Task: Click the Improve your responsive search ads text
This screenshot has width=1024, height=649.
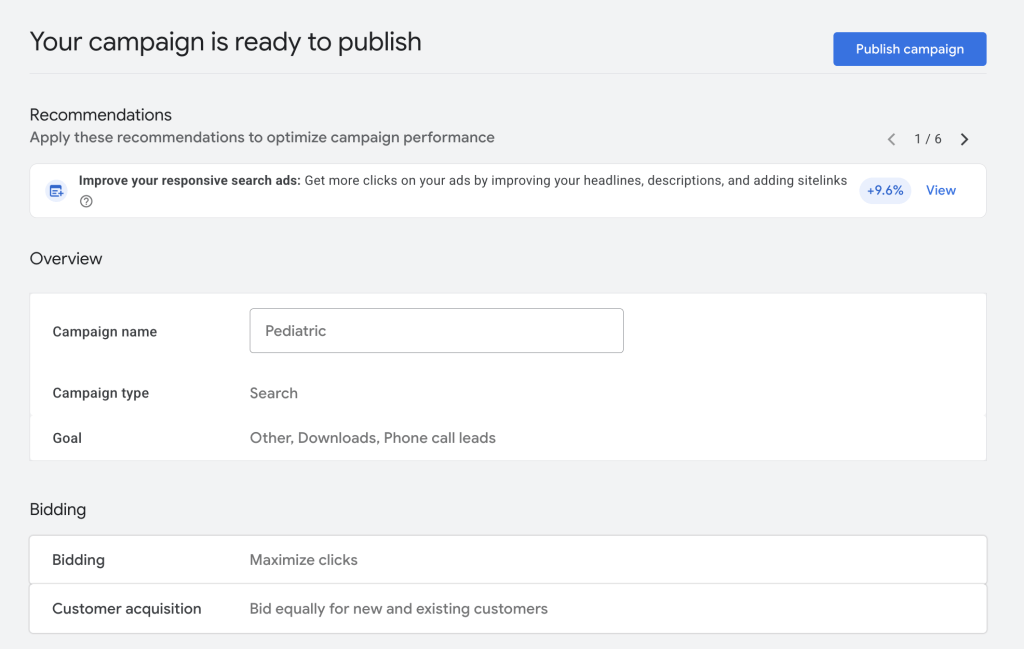Action: [x=189, y=181]
